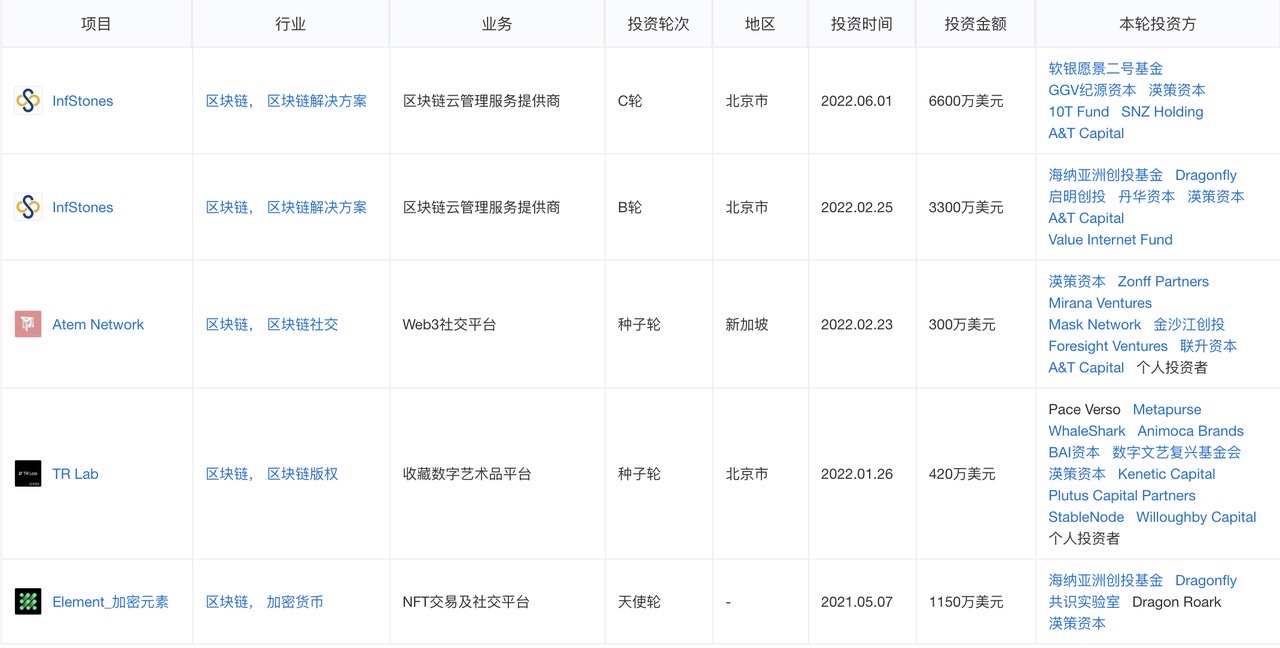This screenshot has height=648, width=1280.
Task: Select the Pace Verso investor text
Action: pos(1084,410)
